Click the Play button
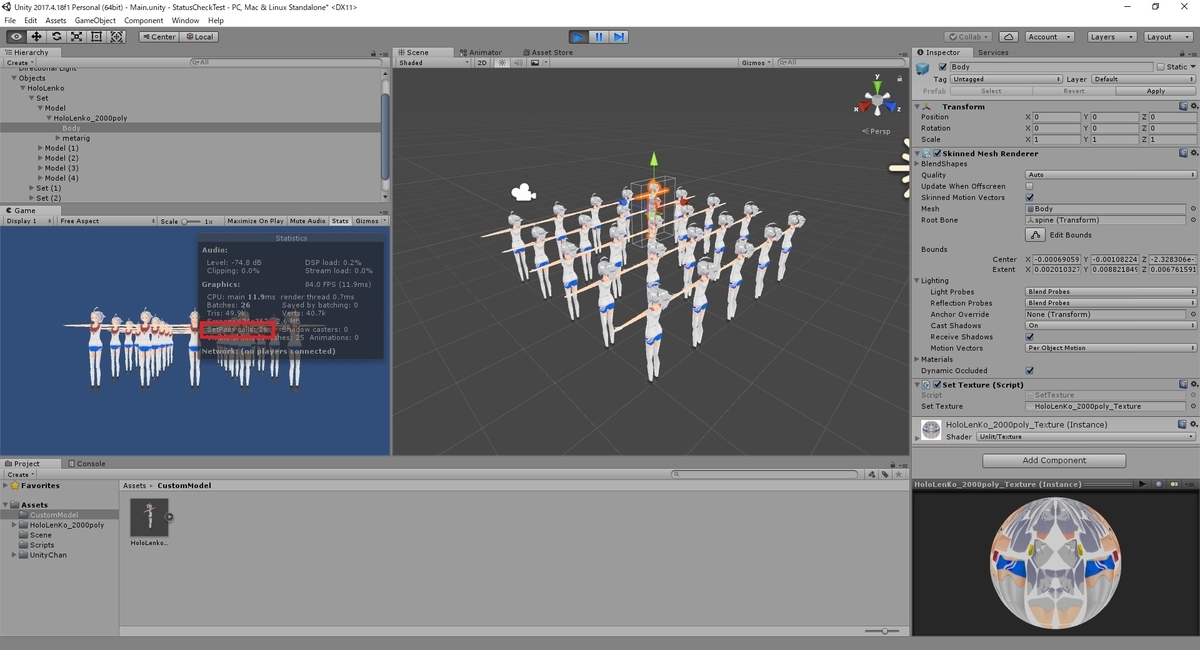The image size is (1200, 650). point(578,37)
